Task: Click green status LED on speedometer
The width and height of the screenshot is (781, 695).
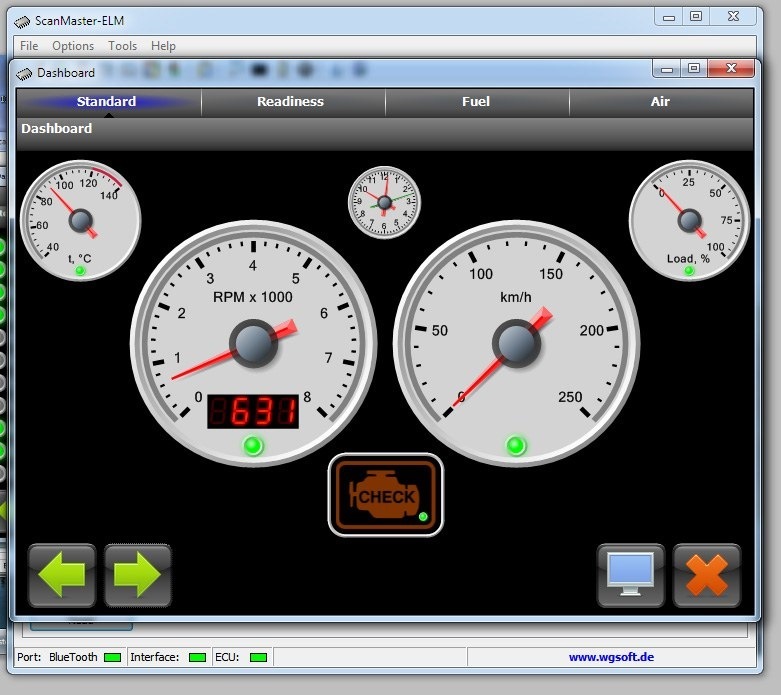Action: (516, 445)
